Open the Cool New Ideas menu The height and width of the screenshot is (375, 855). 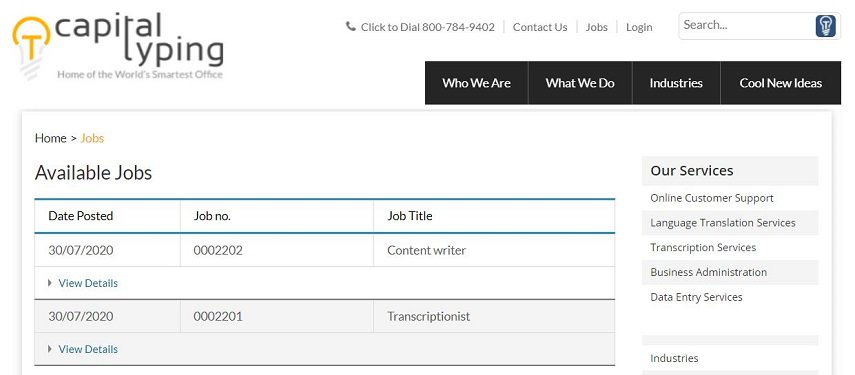[781, 83]
